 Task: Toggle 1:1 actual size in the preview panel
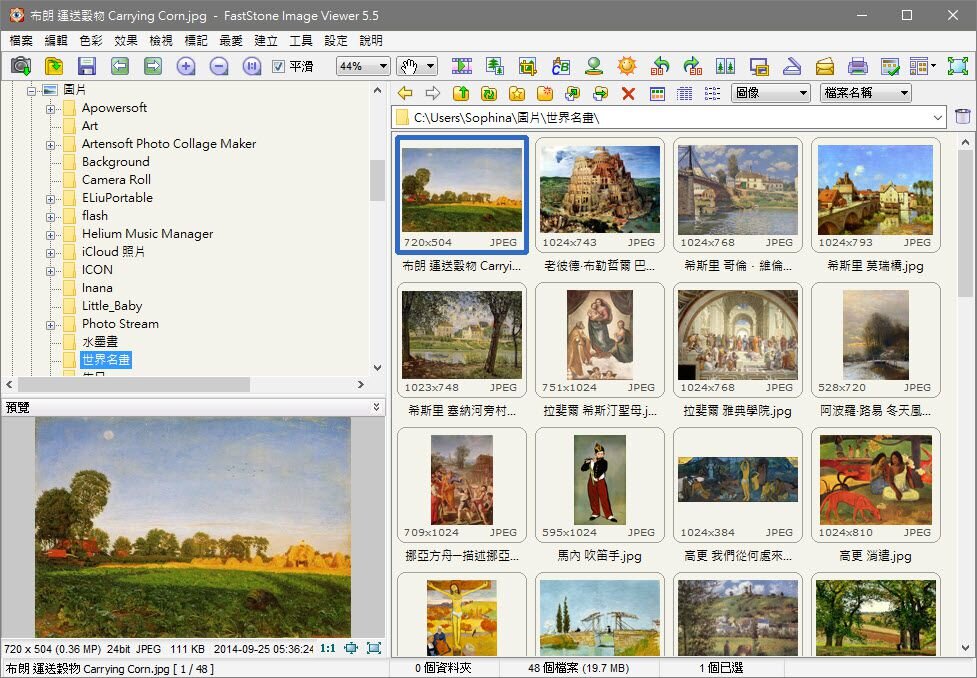tap(328, 648)
